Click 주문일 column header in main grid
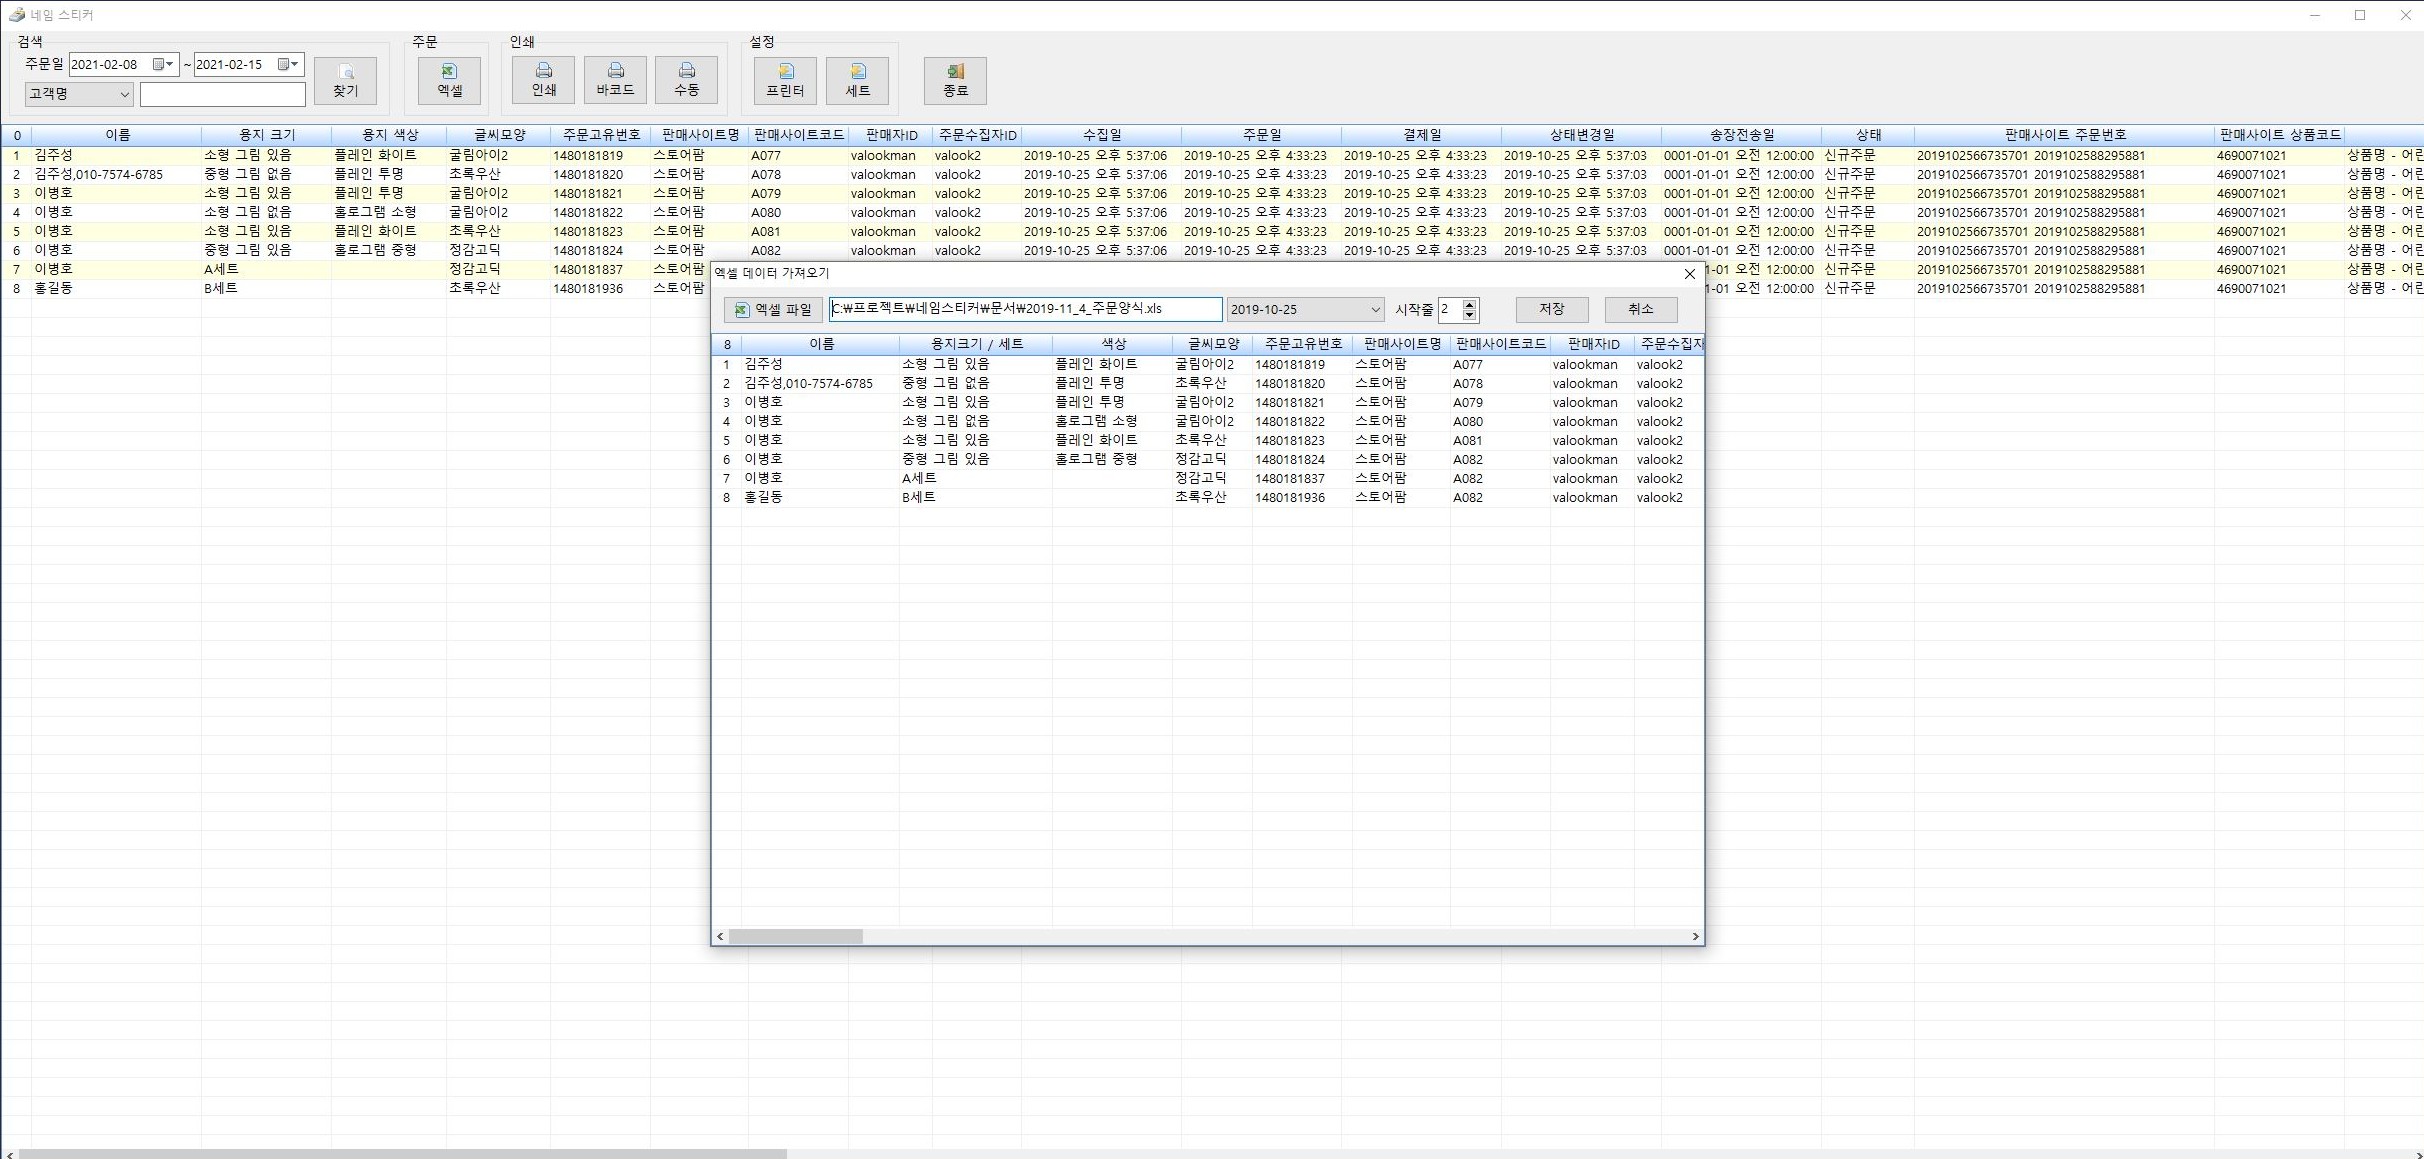The height and width of the screenshot is (1159, 2424). (1261, 135)
